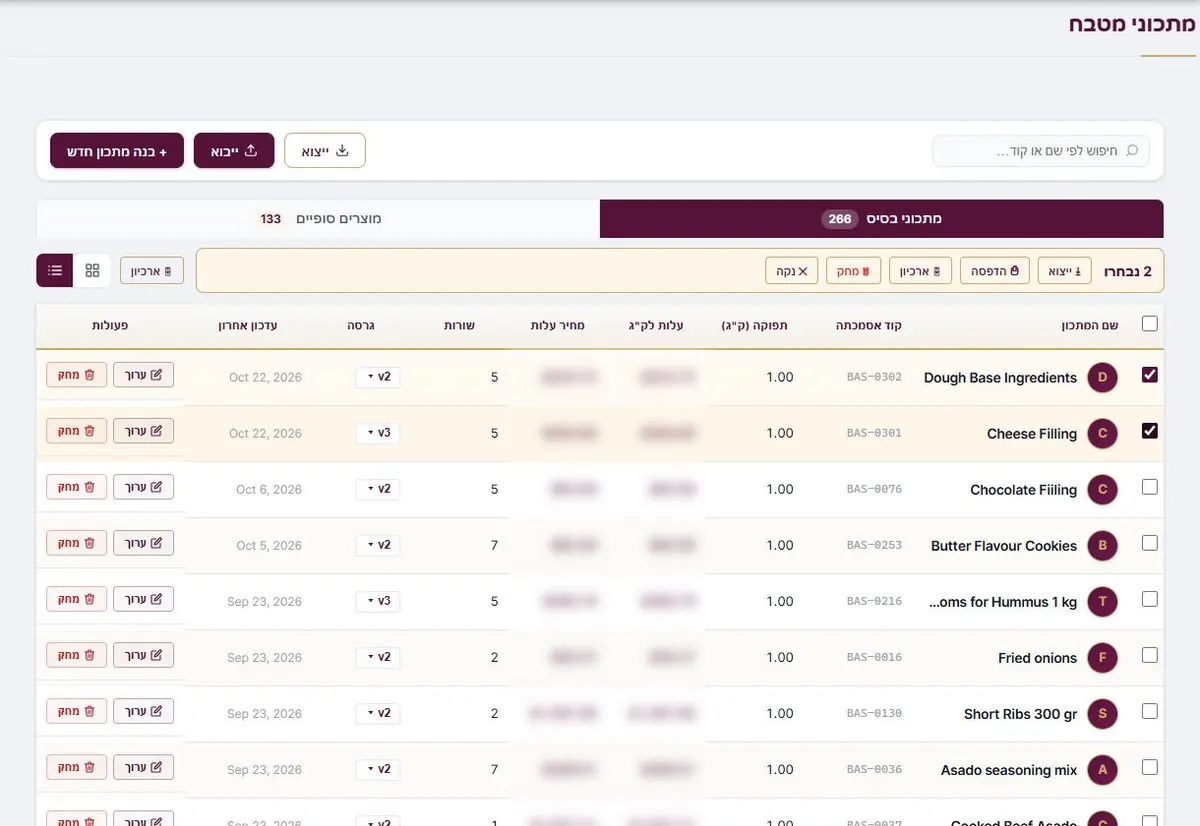The image size is (1200, 826).
Task: Click the B avatar of Butter Flavour Cookies
Action: pyautogui.click(x=1102, y=546)
